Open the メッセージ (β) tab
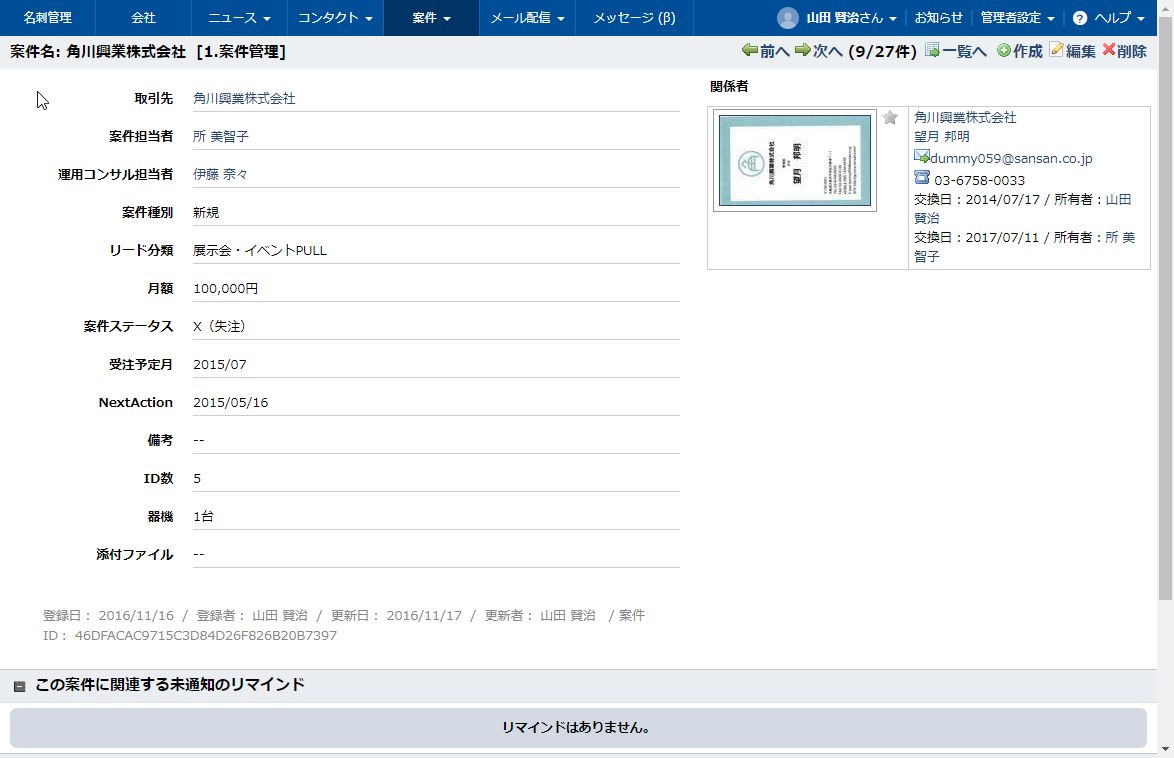Image resolution: width=1174 pixels, height=758 pixels. (x=634, y=18)
